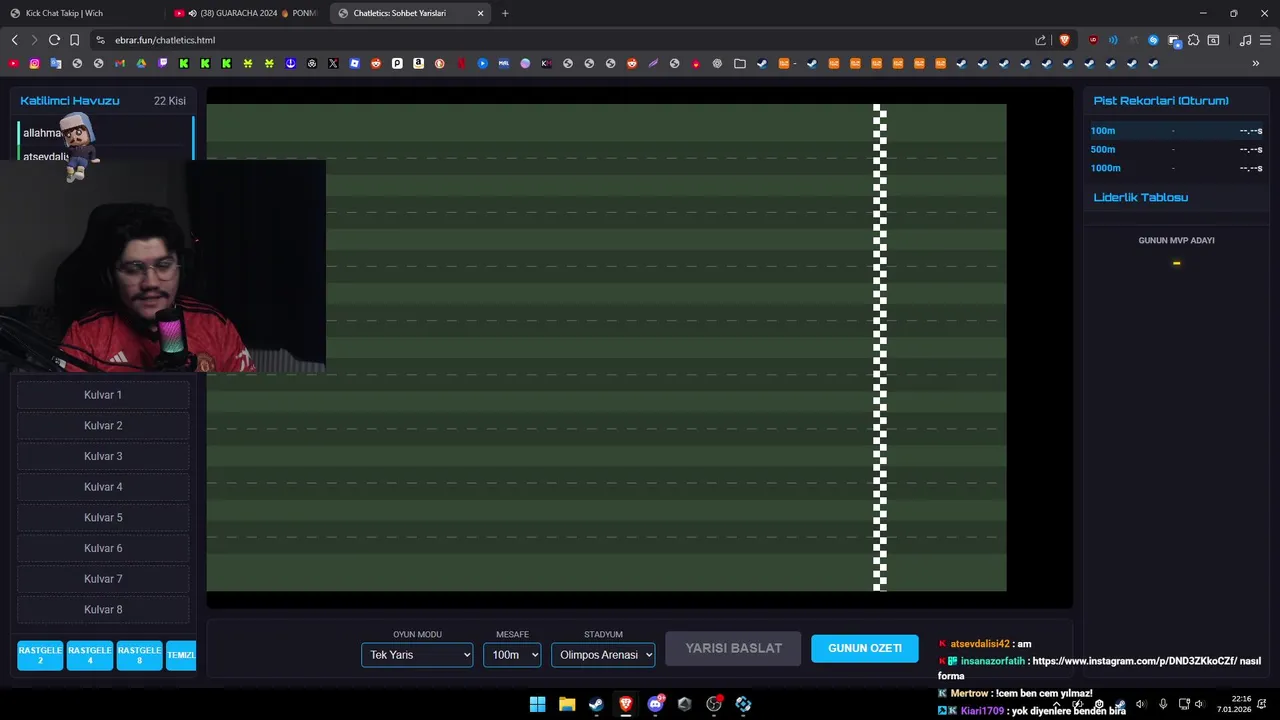Screen dimensions: 1280x720
Task: Click the TEMIZLE button
Action: [x=181, y=655]
